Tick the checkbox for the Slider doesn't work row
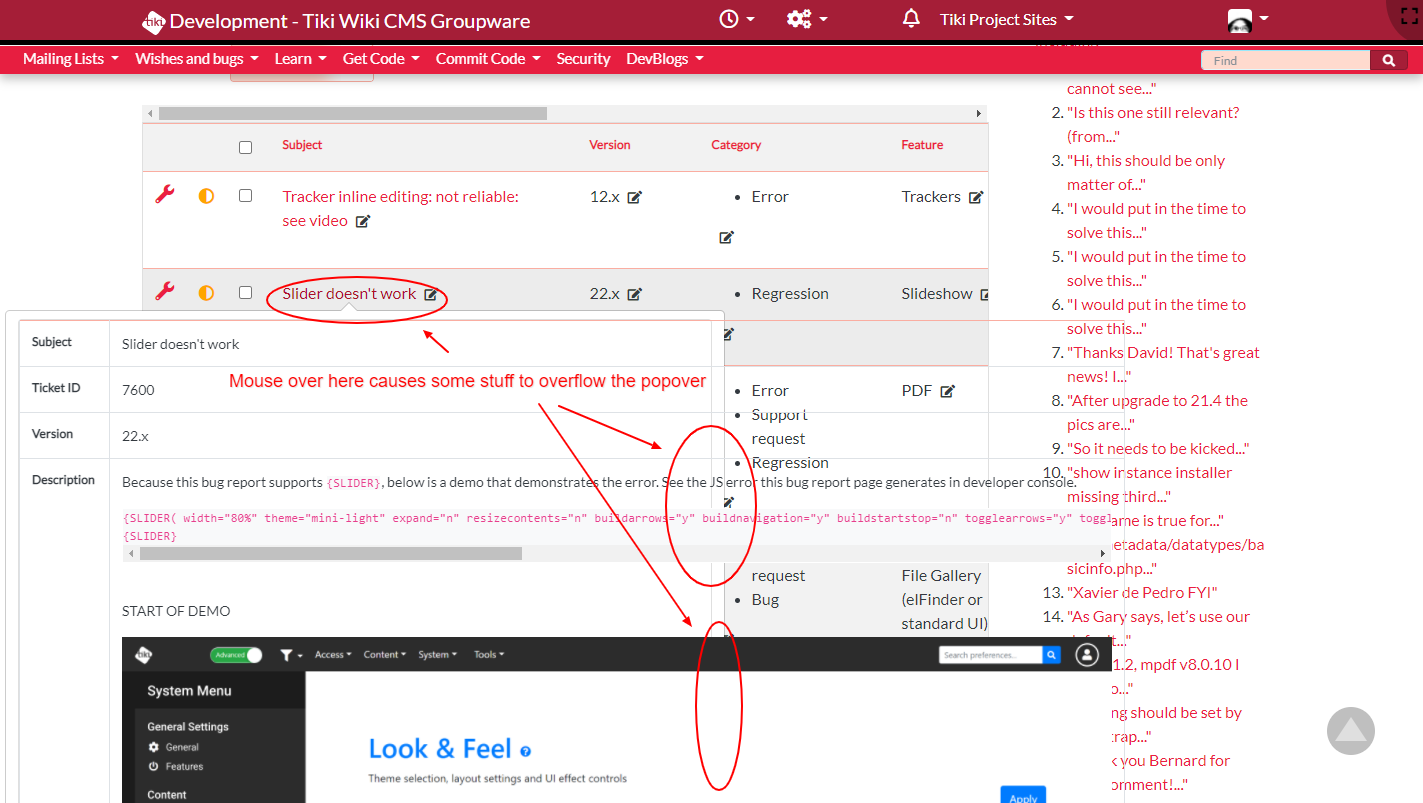Viewport: 1423px width, 803px height. tap(245, 293)
